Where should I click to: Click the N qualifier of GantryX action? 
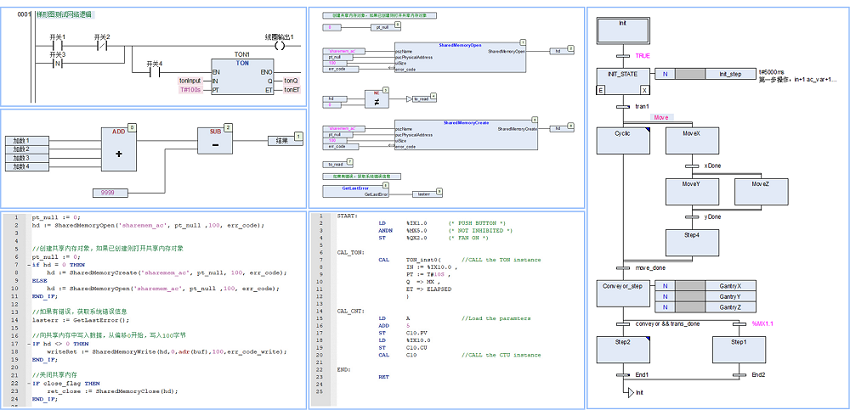point(666,286)
